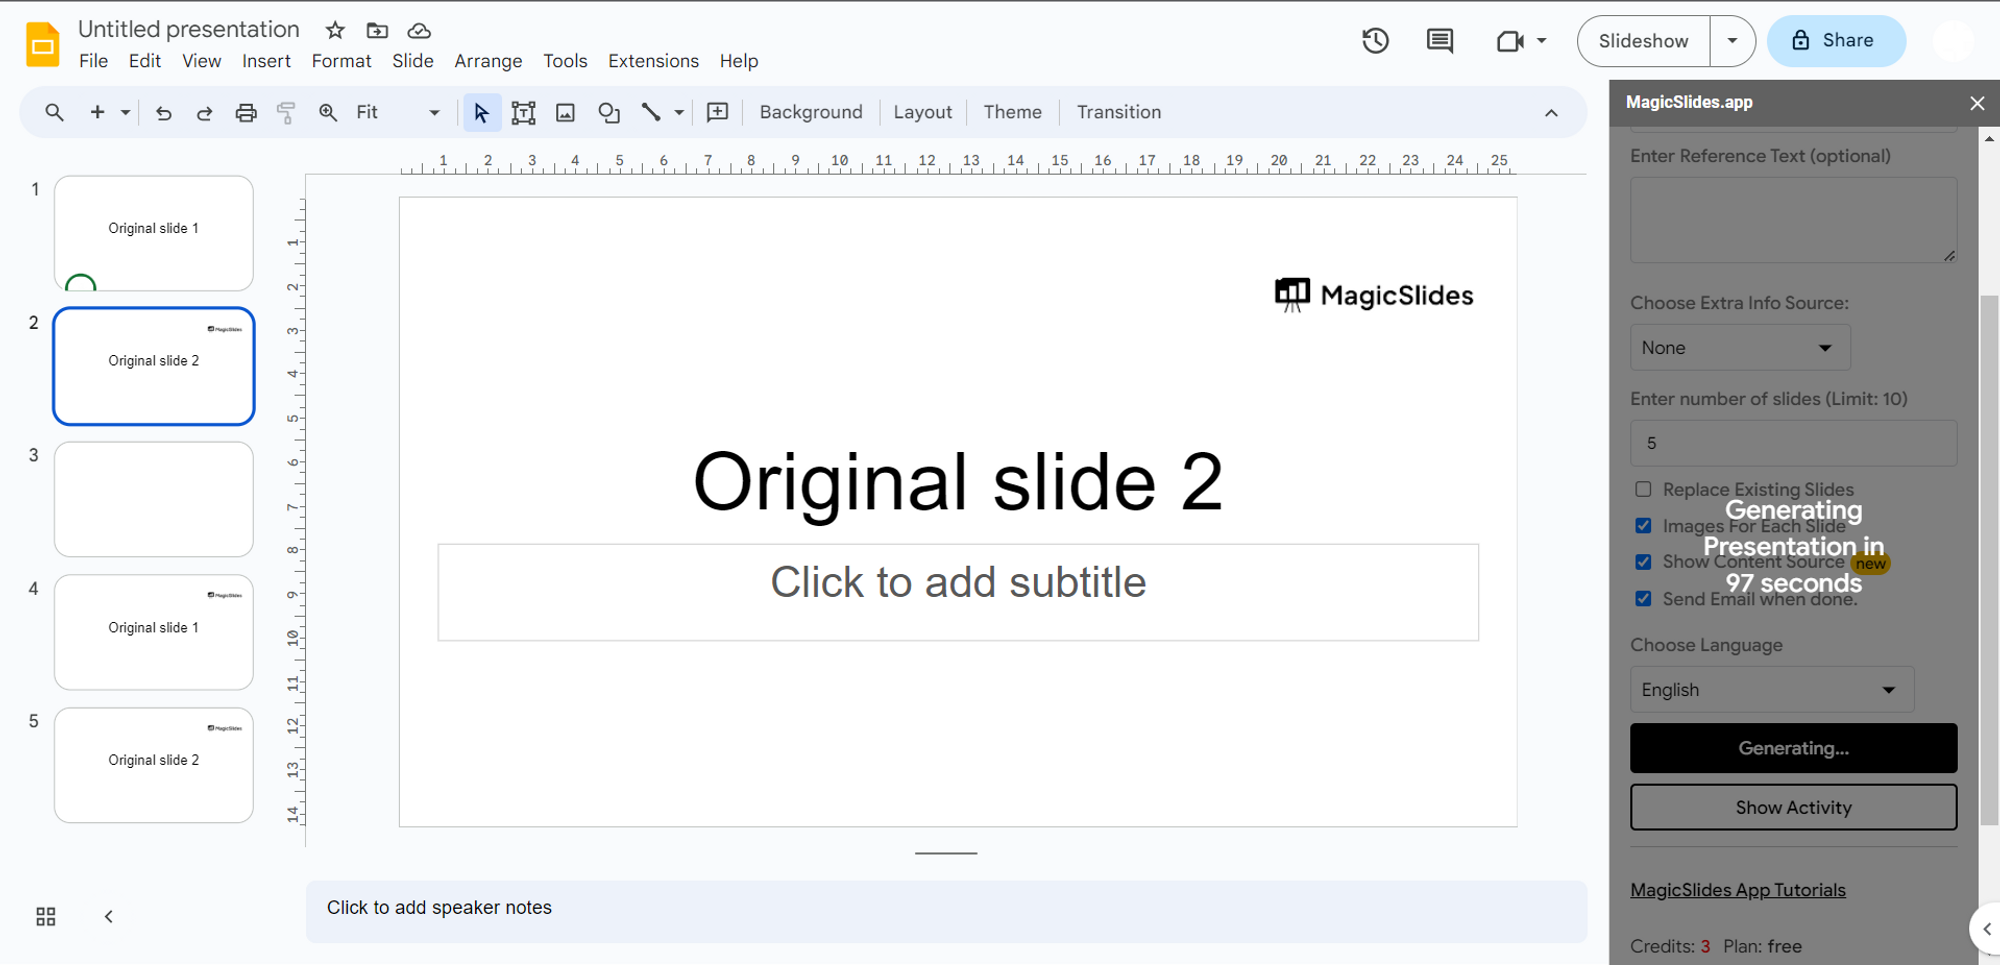The image size is (2000, 965).
Task: Expand the Choose Extra Info Source dropdown
Action: tap(1740, 348)
